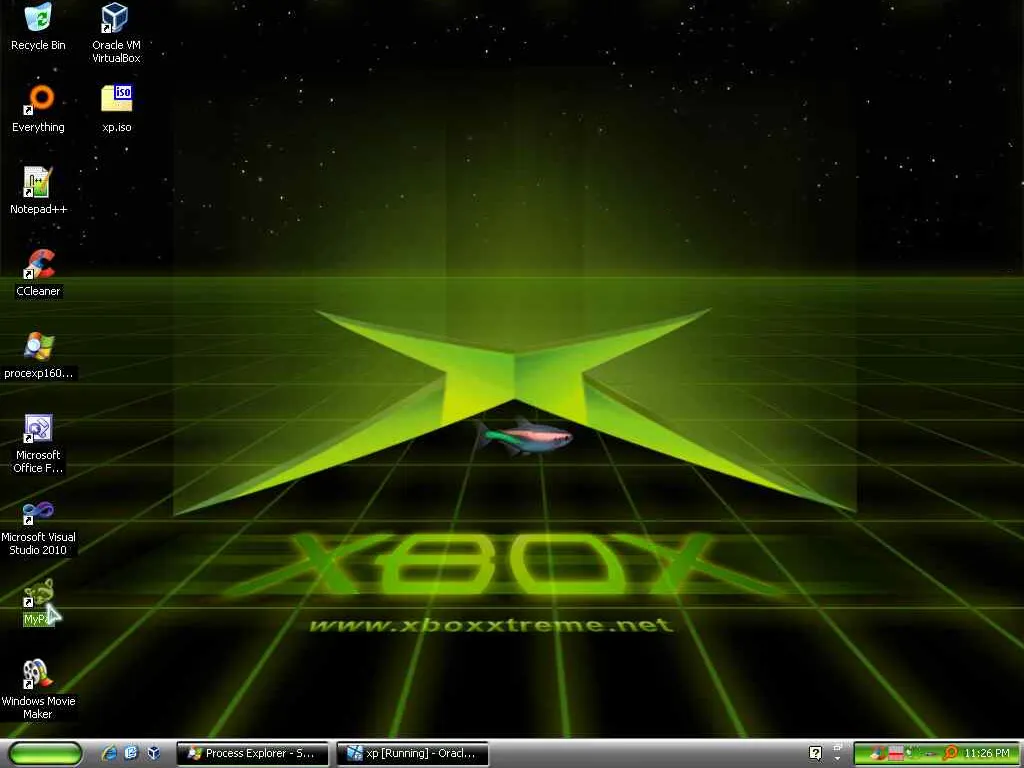Click the red graph tray icon
Viewport: 1024px width, 768px height.
point(896,754)
